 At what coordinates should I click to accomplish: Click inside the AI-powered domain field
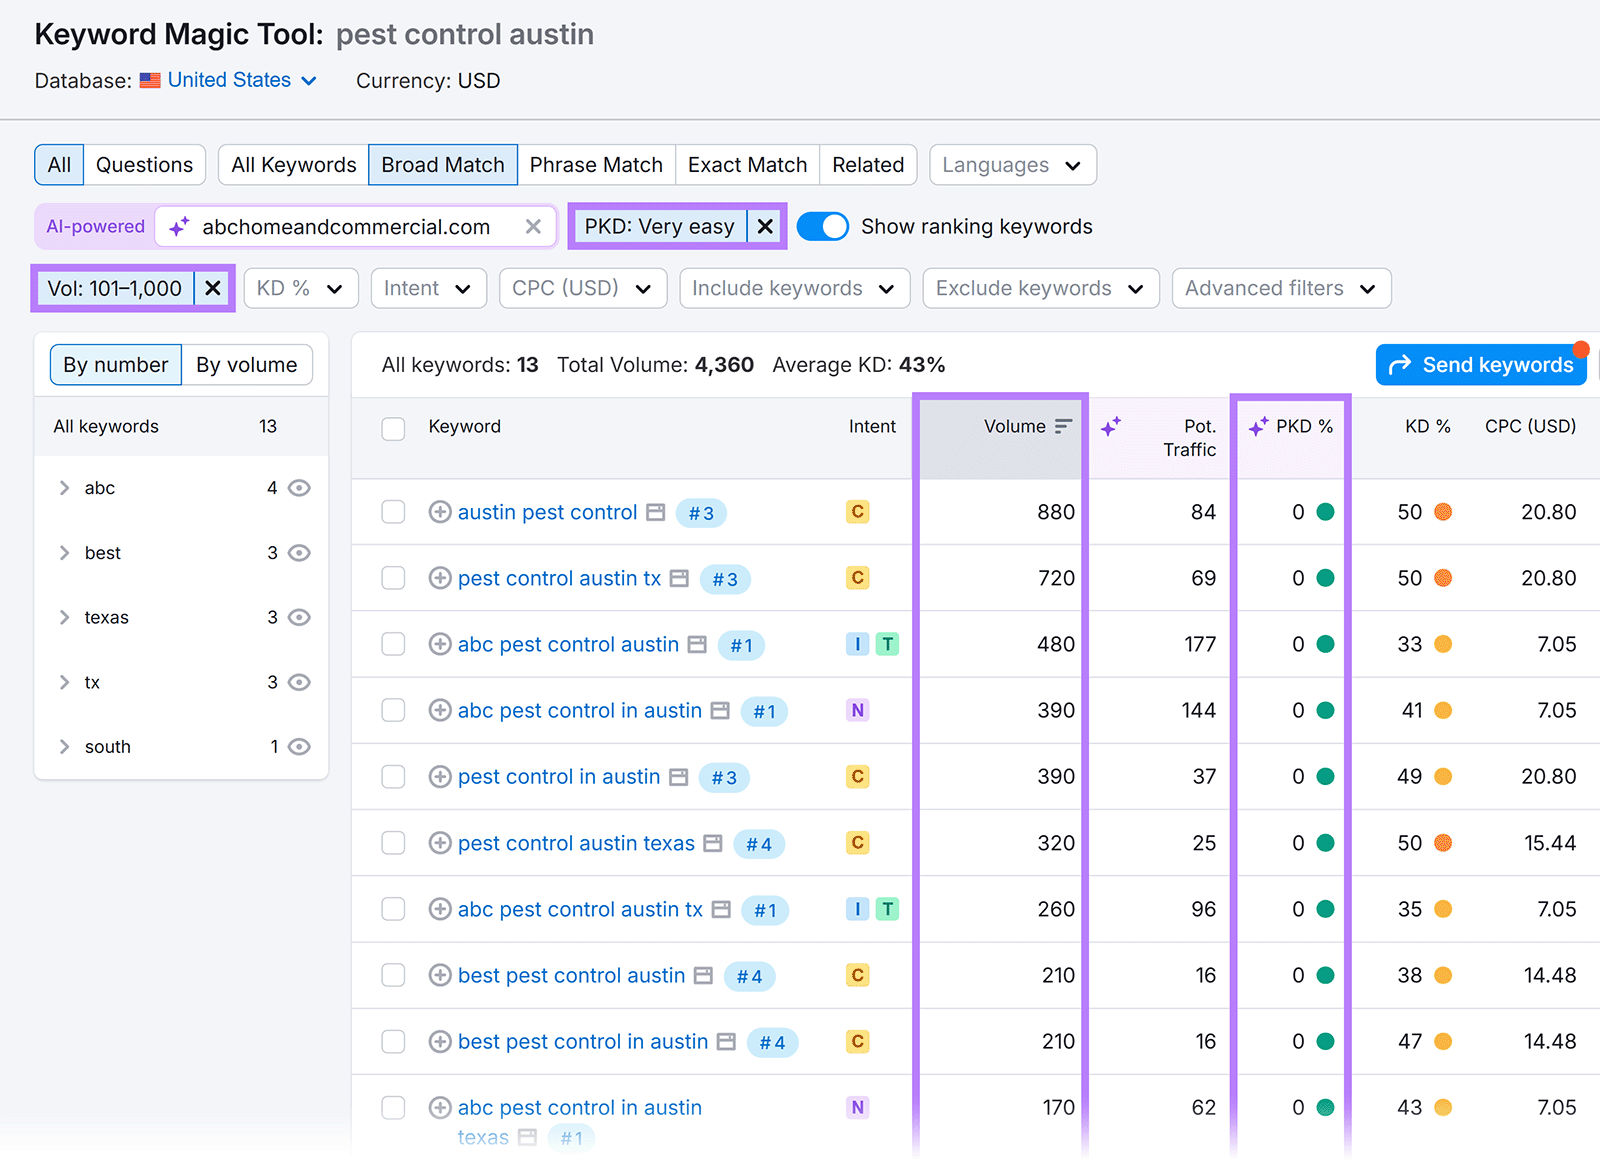[x=350, y=226]
